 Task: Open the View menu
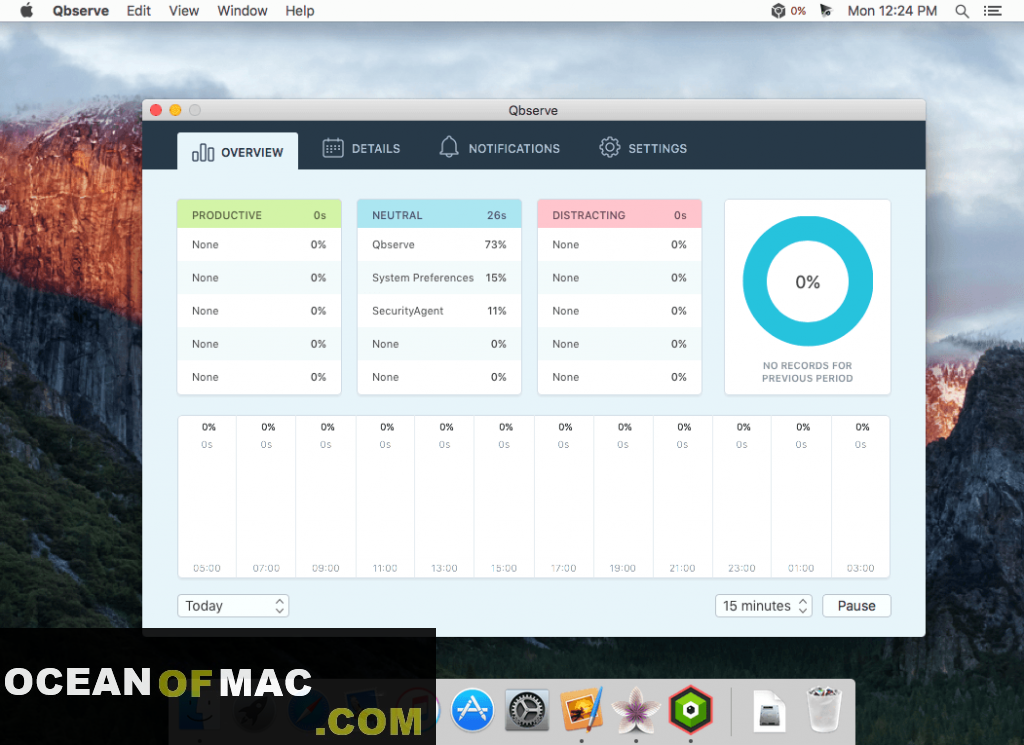pyautogui.click(x=184, y=10)
